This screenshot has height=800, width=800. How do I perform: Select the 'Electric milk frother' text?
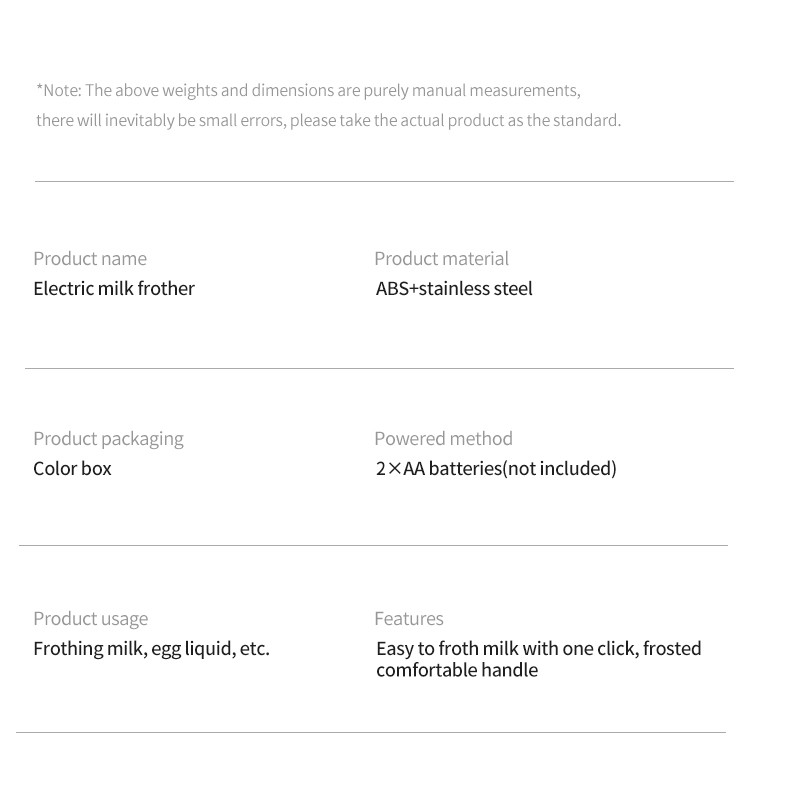pos(114,289)
